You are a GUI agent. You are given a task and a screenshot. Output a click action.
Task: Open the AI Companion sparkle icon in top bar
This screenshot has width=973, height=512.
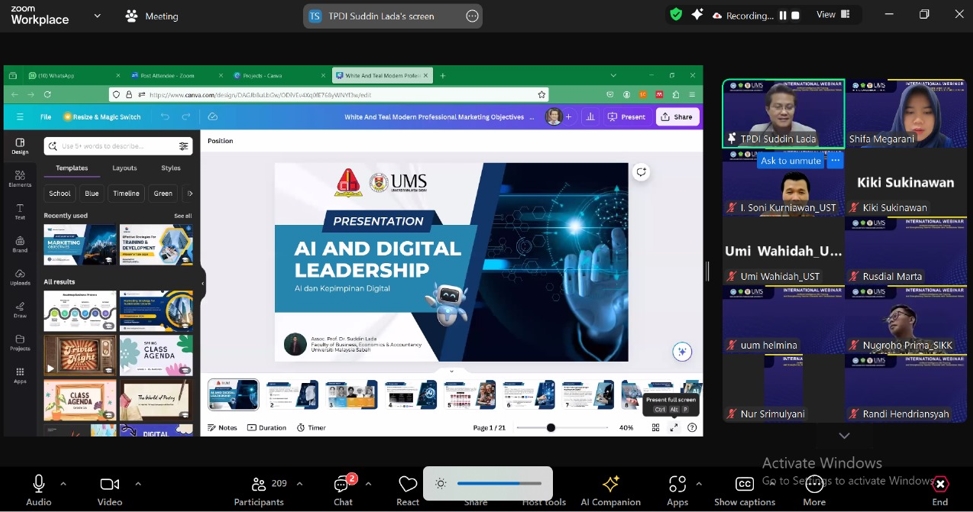click(697, 14)
